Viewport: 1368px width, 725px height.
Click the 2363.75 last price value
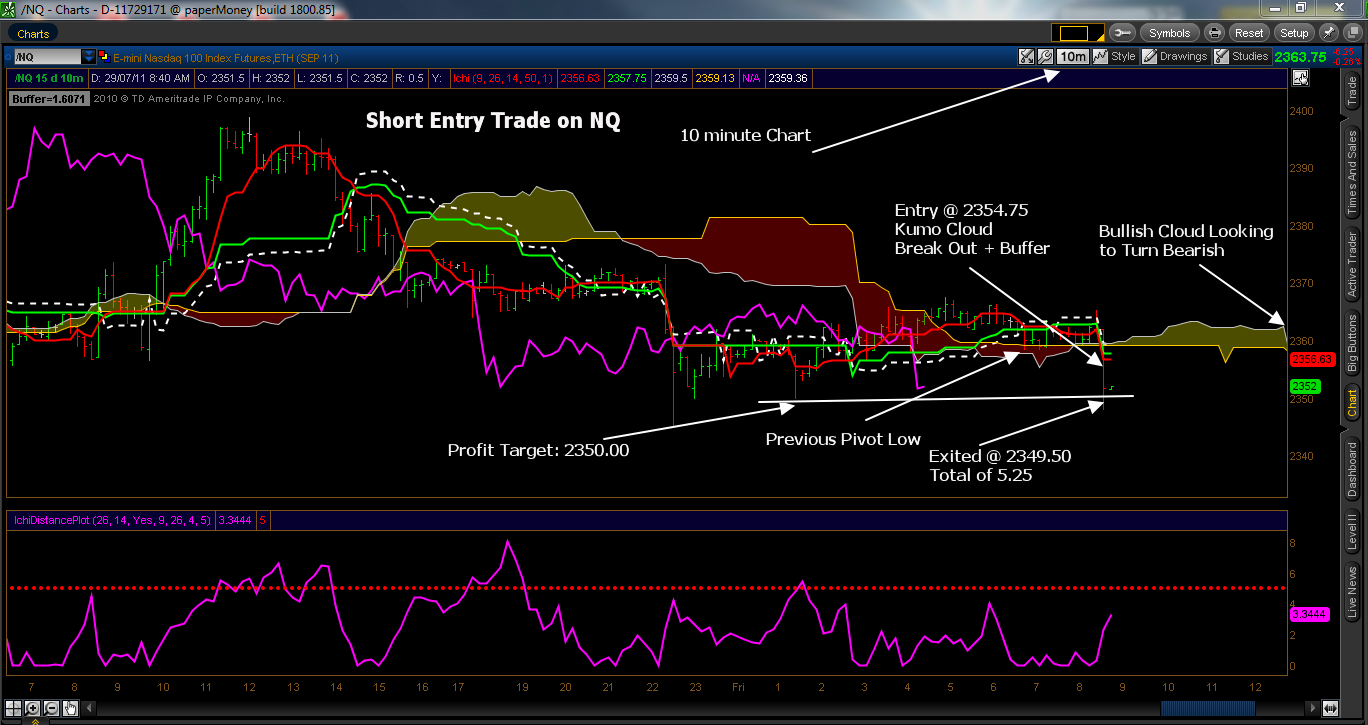click(1300, 57)
